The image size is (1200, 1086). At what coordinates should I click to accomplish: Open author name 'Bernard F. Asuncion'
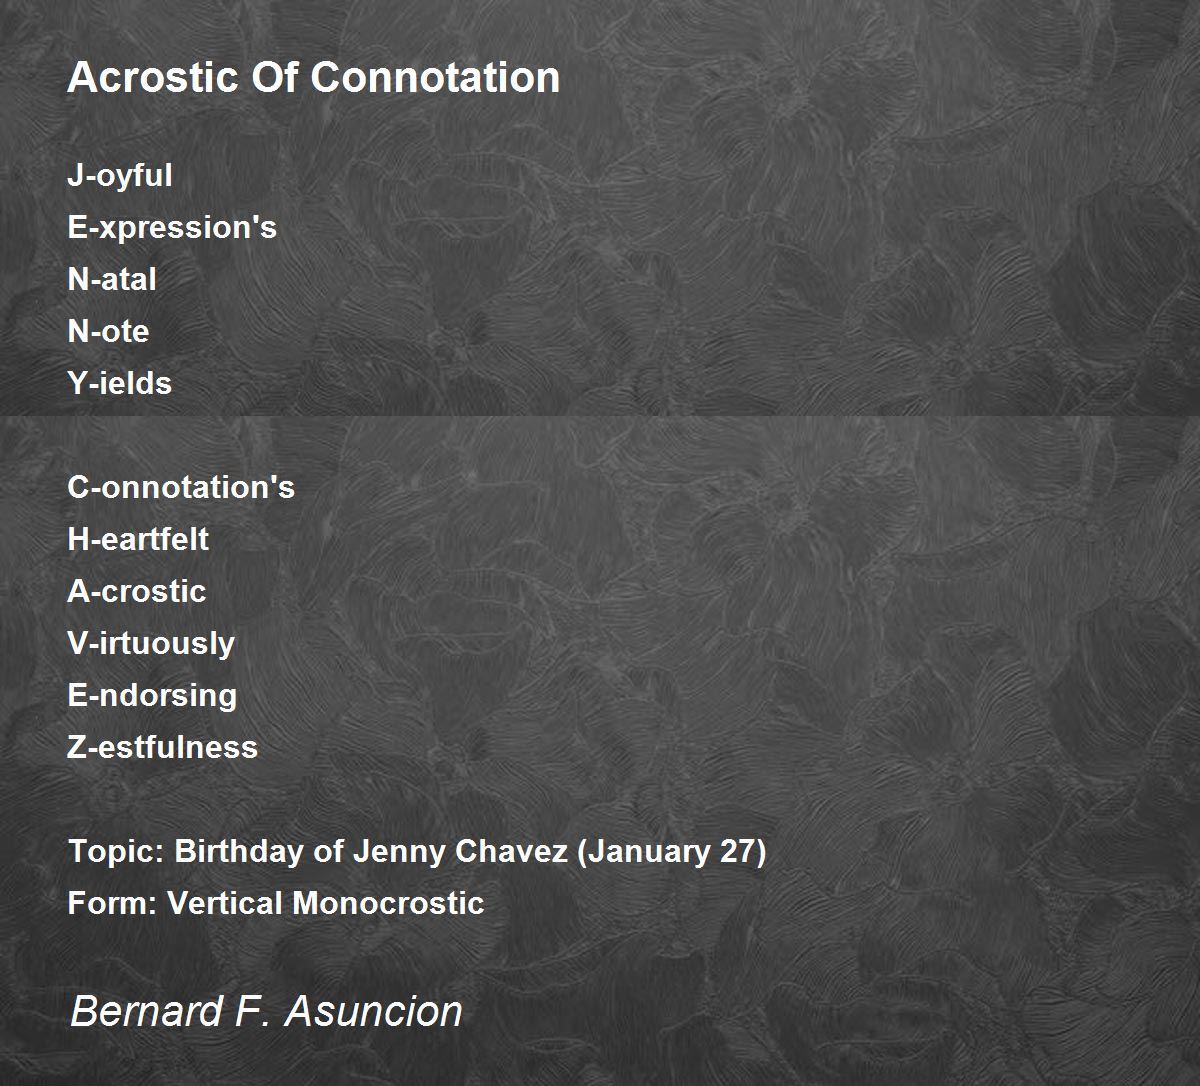(x=266, y=1011)
